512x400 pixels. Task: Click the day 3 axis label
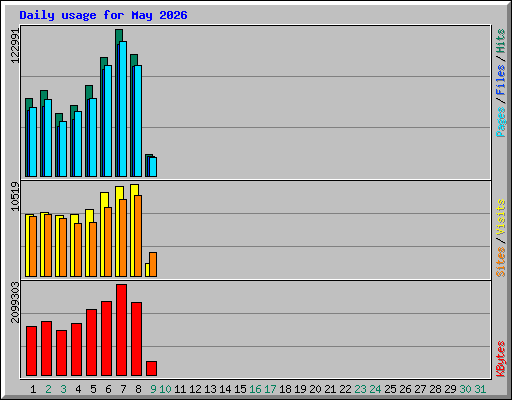pyautogui.click(x=63, y=389)
